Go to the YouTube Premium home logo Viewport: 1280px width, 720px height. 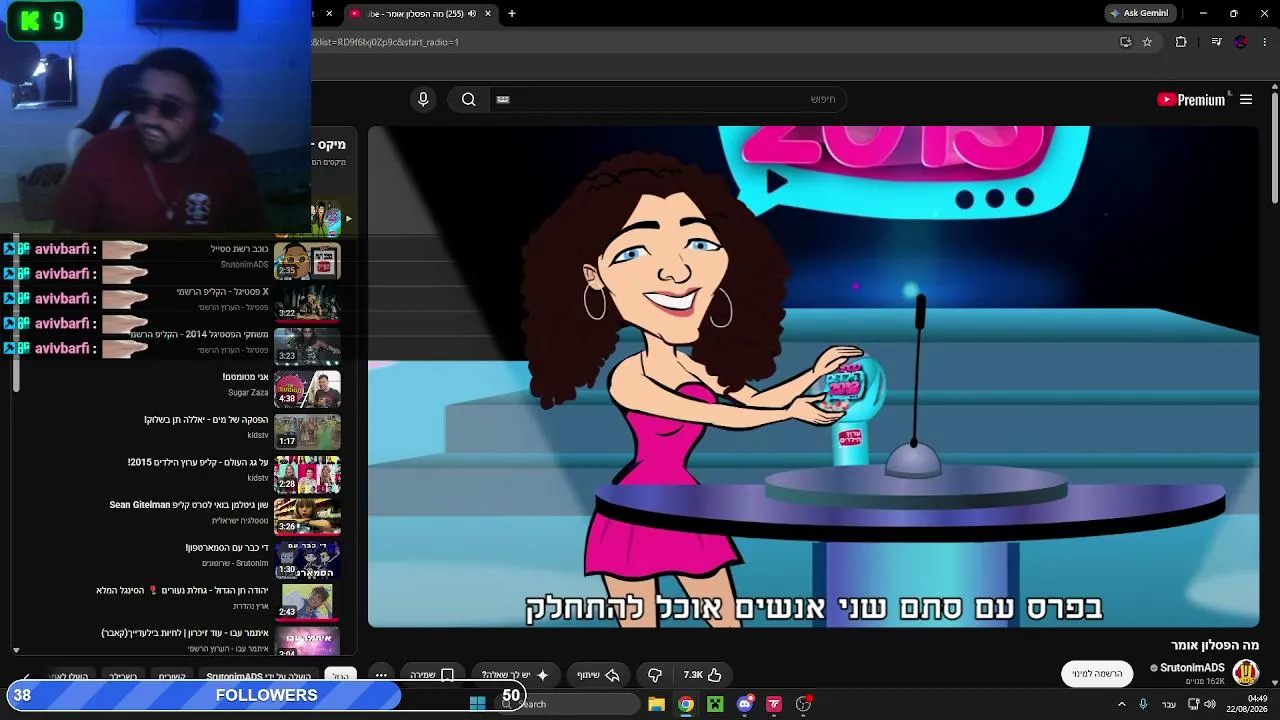(x=1191, y=99)
